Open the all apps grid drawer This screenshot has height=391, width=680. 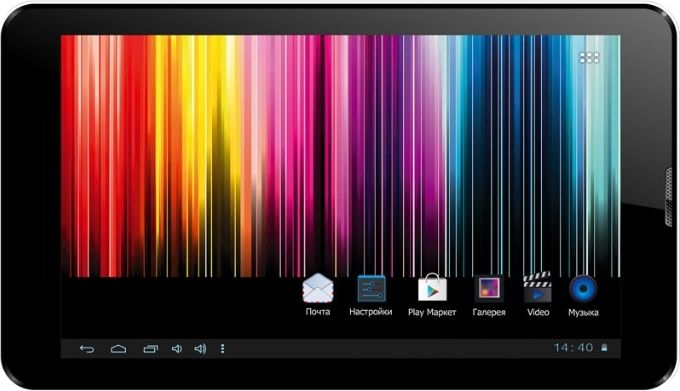tap(589, 57)
